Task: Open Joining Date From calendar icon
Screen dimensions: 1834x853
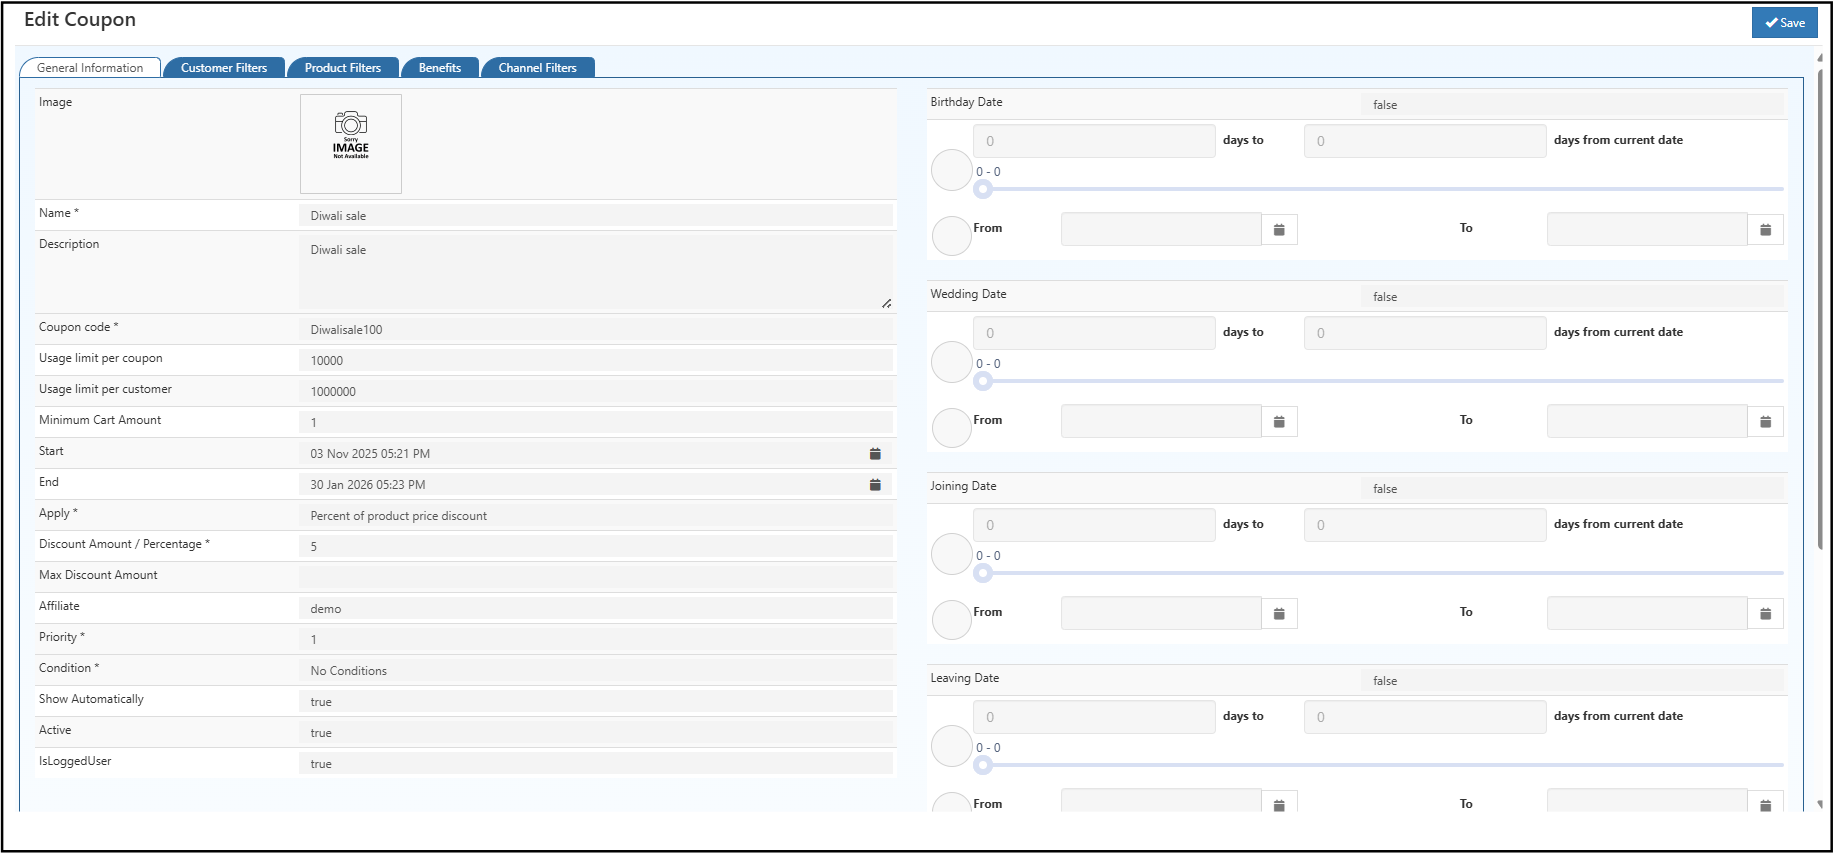Action: pyautogui.click(x=1279, y=614)
